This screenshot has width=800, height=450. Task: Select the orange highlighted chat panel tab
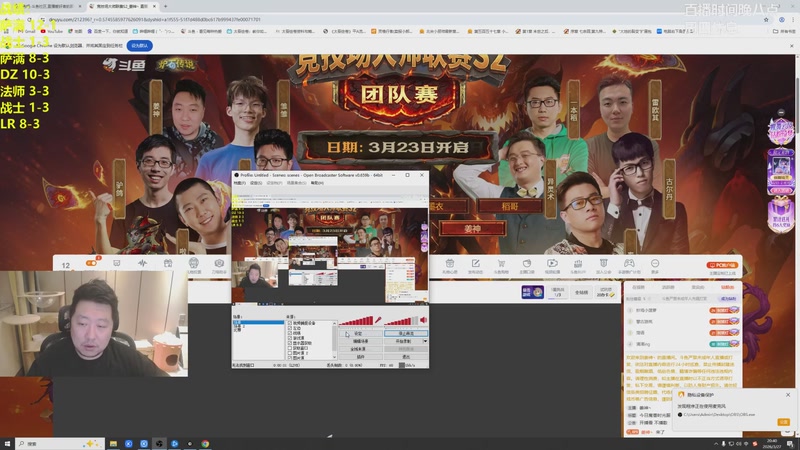coord(728,287)
